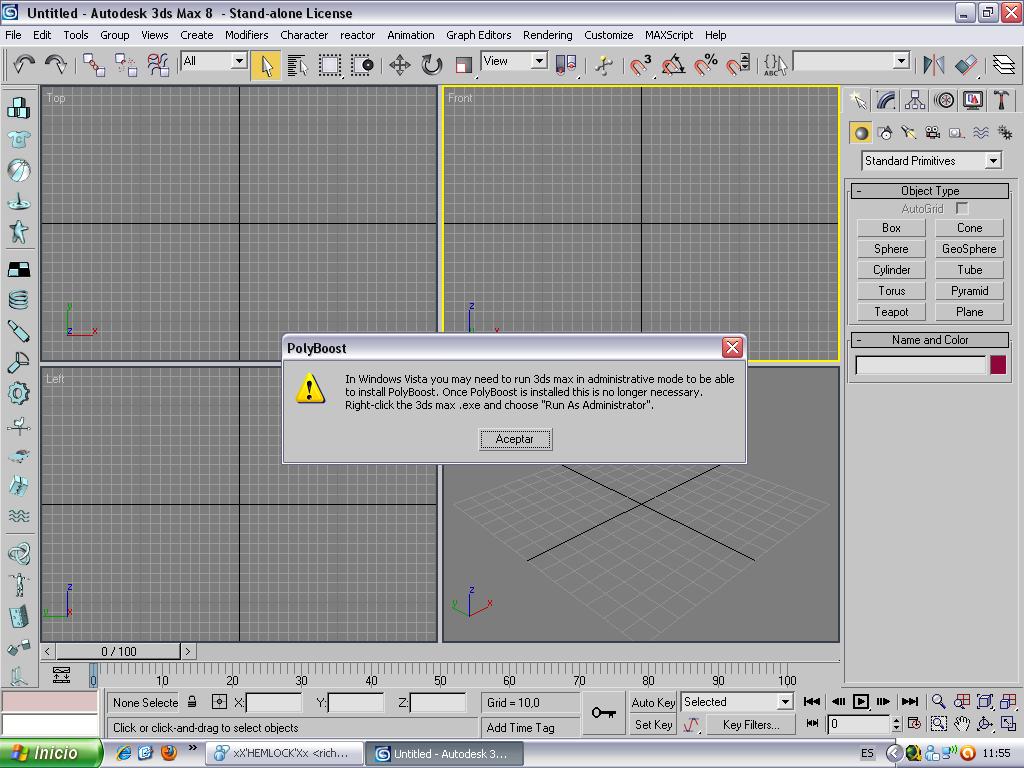Select the Cameras category icon

coord(933,133)
